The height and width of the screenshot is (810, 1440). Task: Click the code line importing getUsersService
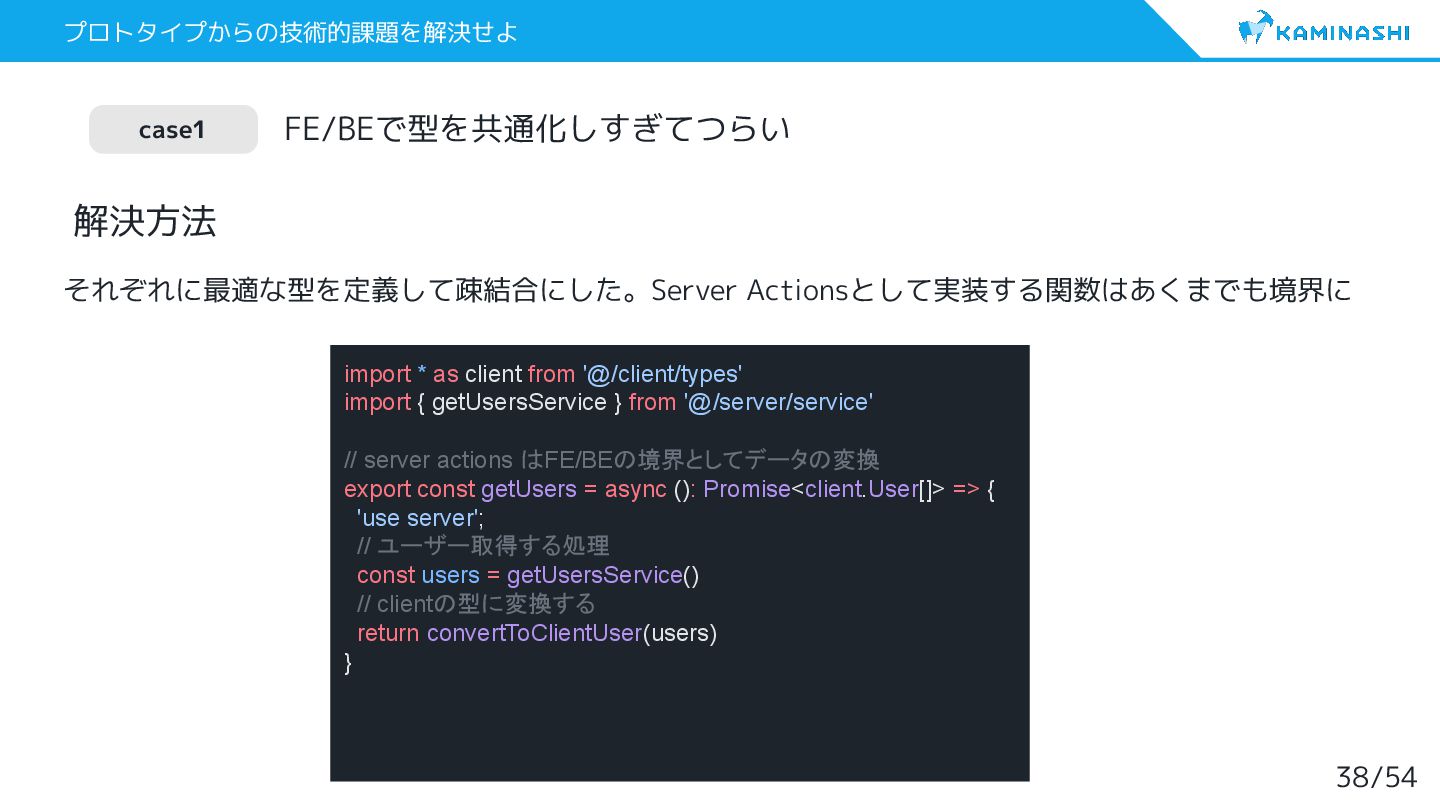coord(608,402)
